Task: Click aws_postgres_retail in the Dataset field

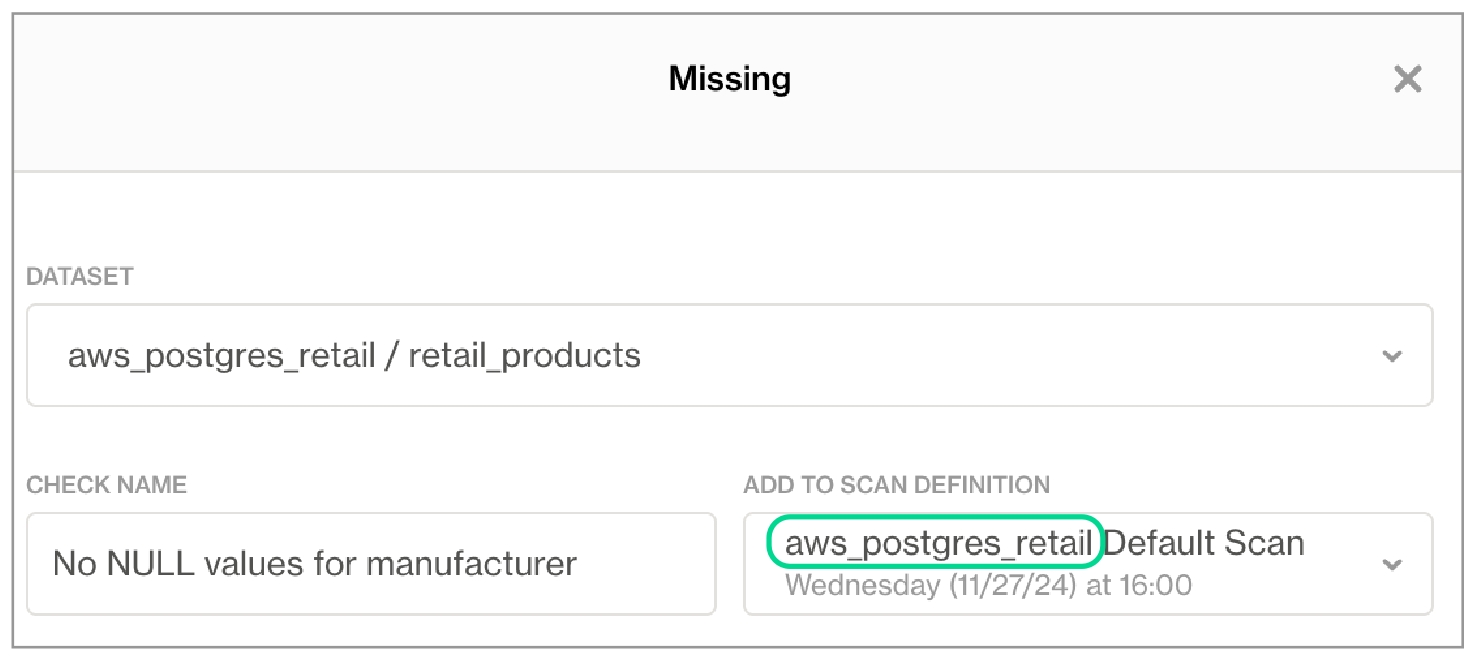Action: 221,356
